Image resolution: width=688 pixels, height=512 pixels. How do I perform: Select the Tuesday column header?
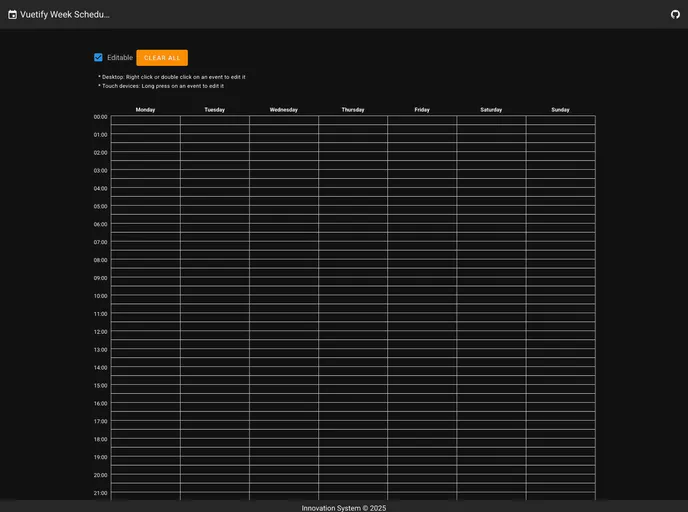pyautogui.click(x=215, y=110)
